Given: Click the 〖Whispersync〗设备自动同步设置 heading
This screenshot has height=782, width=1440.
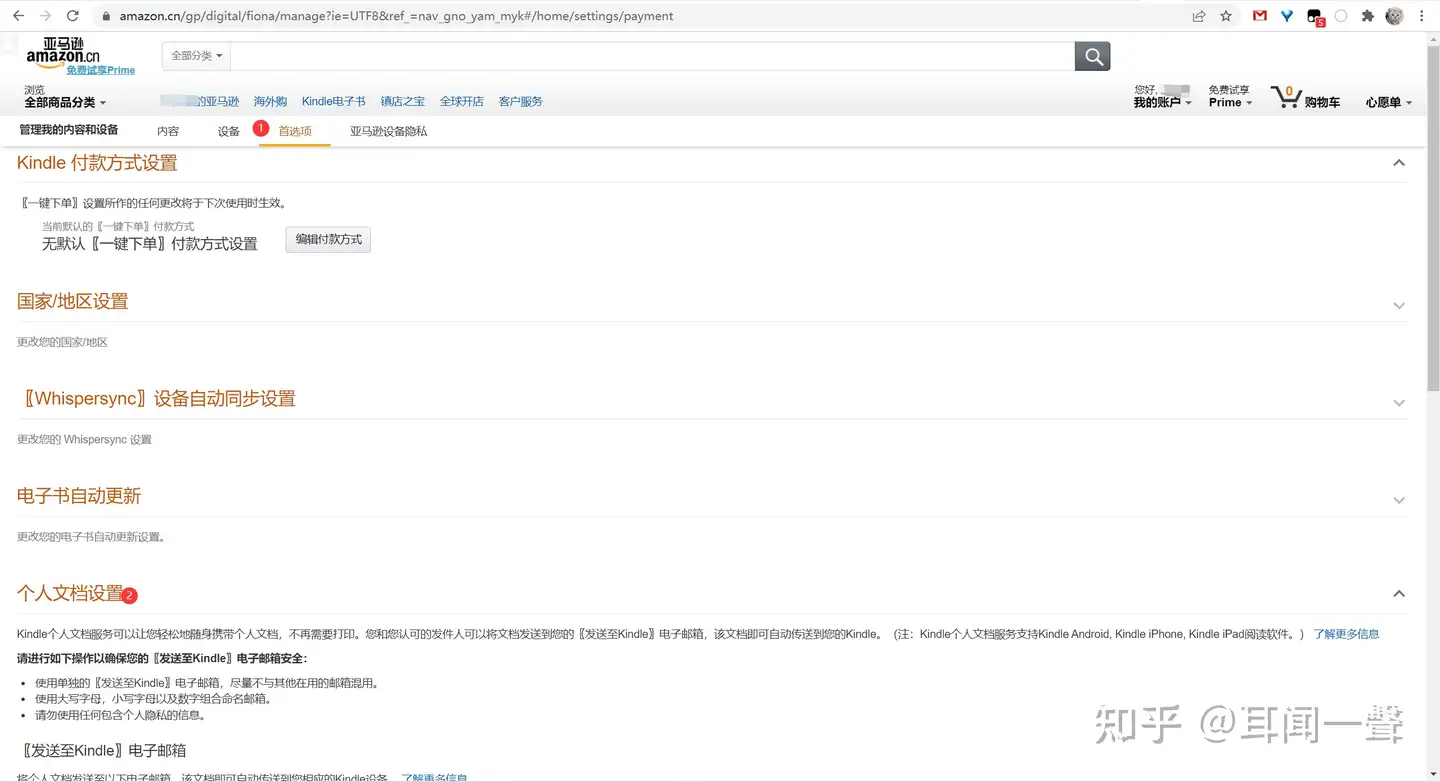Looking at the screenshot, I should (159, 399).
